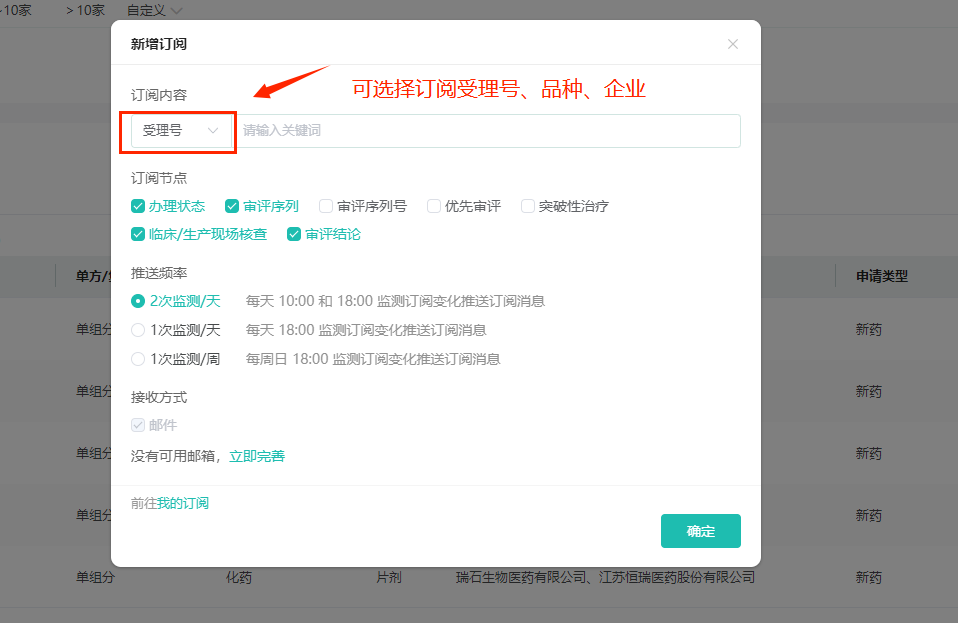This screenshot has height=623, width=958.
Task: Click the 邮件 receive method checkbox
Action: [x=138, y=425]
